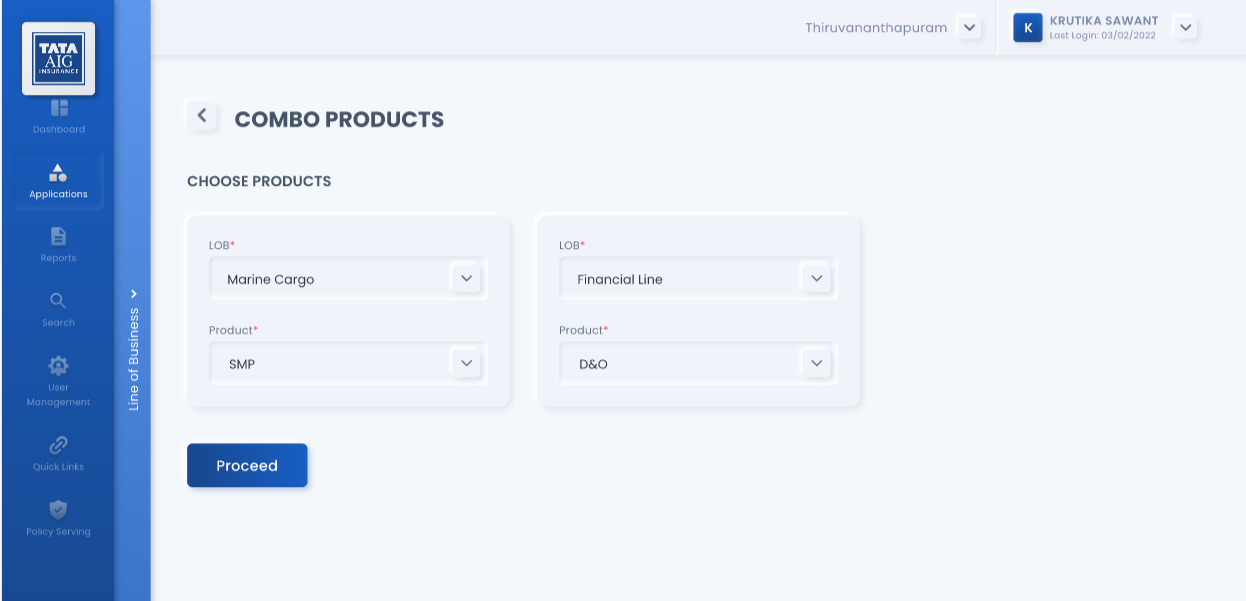Click the Reports menu label
Screen dimensions: 1246x601
click(58, 258)
